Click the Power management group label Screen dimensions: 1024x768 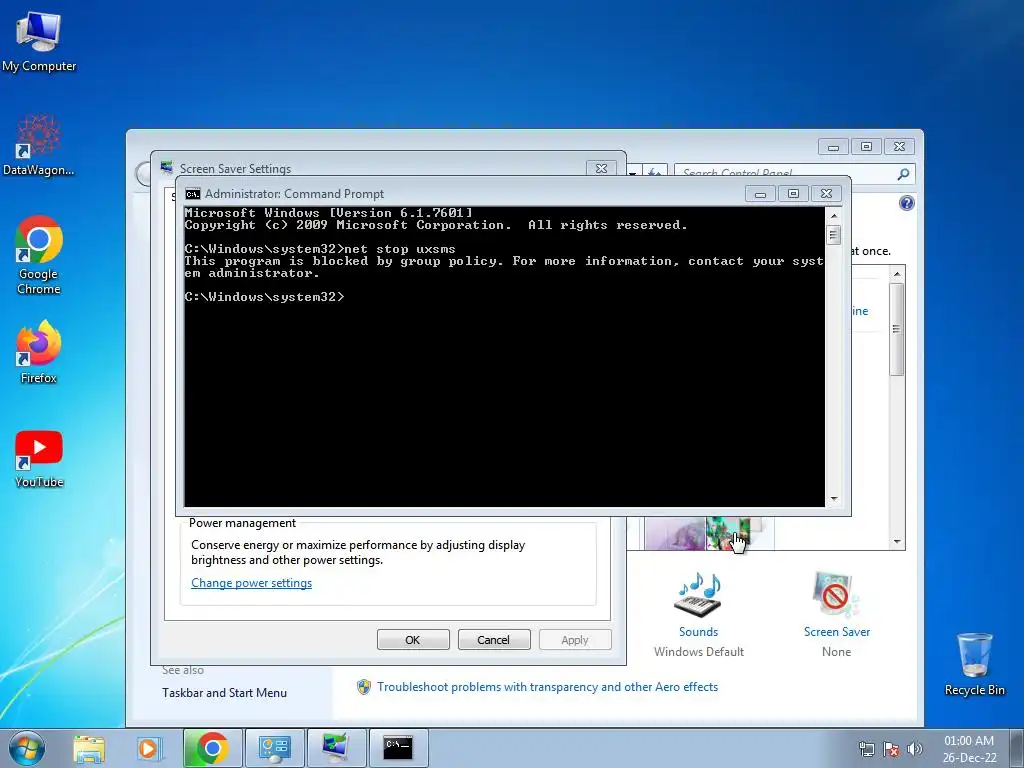242,523
